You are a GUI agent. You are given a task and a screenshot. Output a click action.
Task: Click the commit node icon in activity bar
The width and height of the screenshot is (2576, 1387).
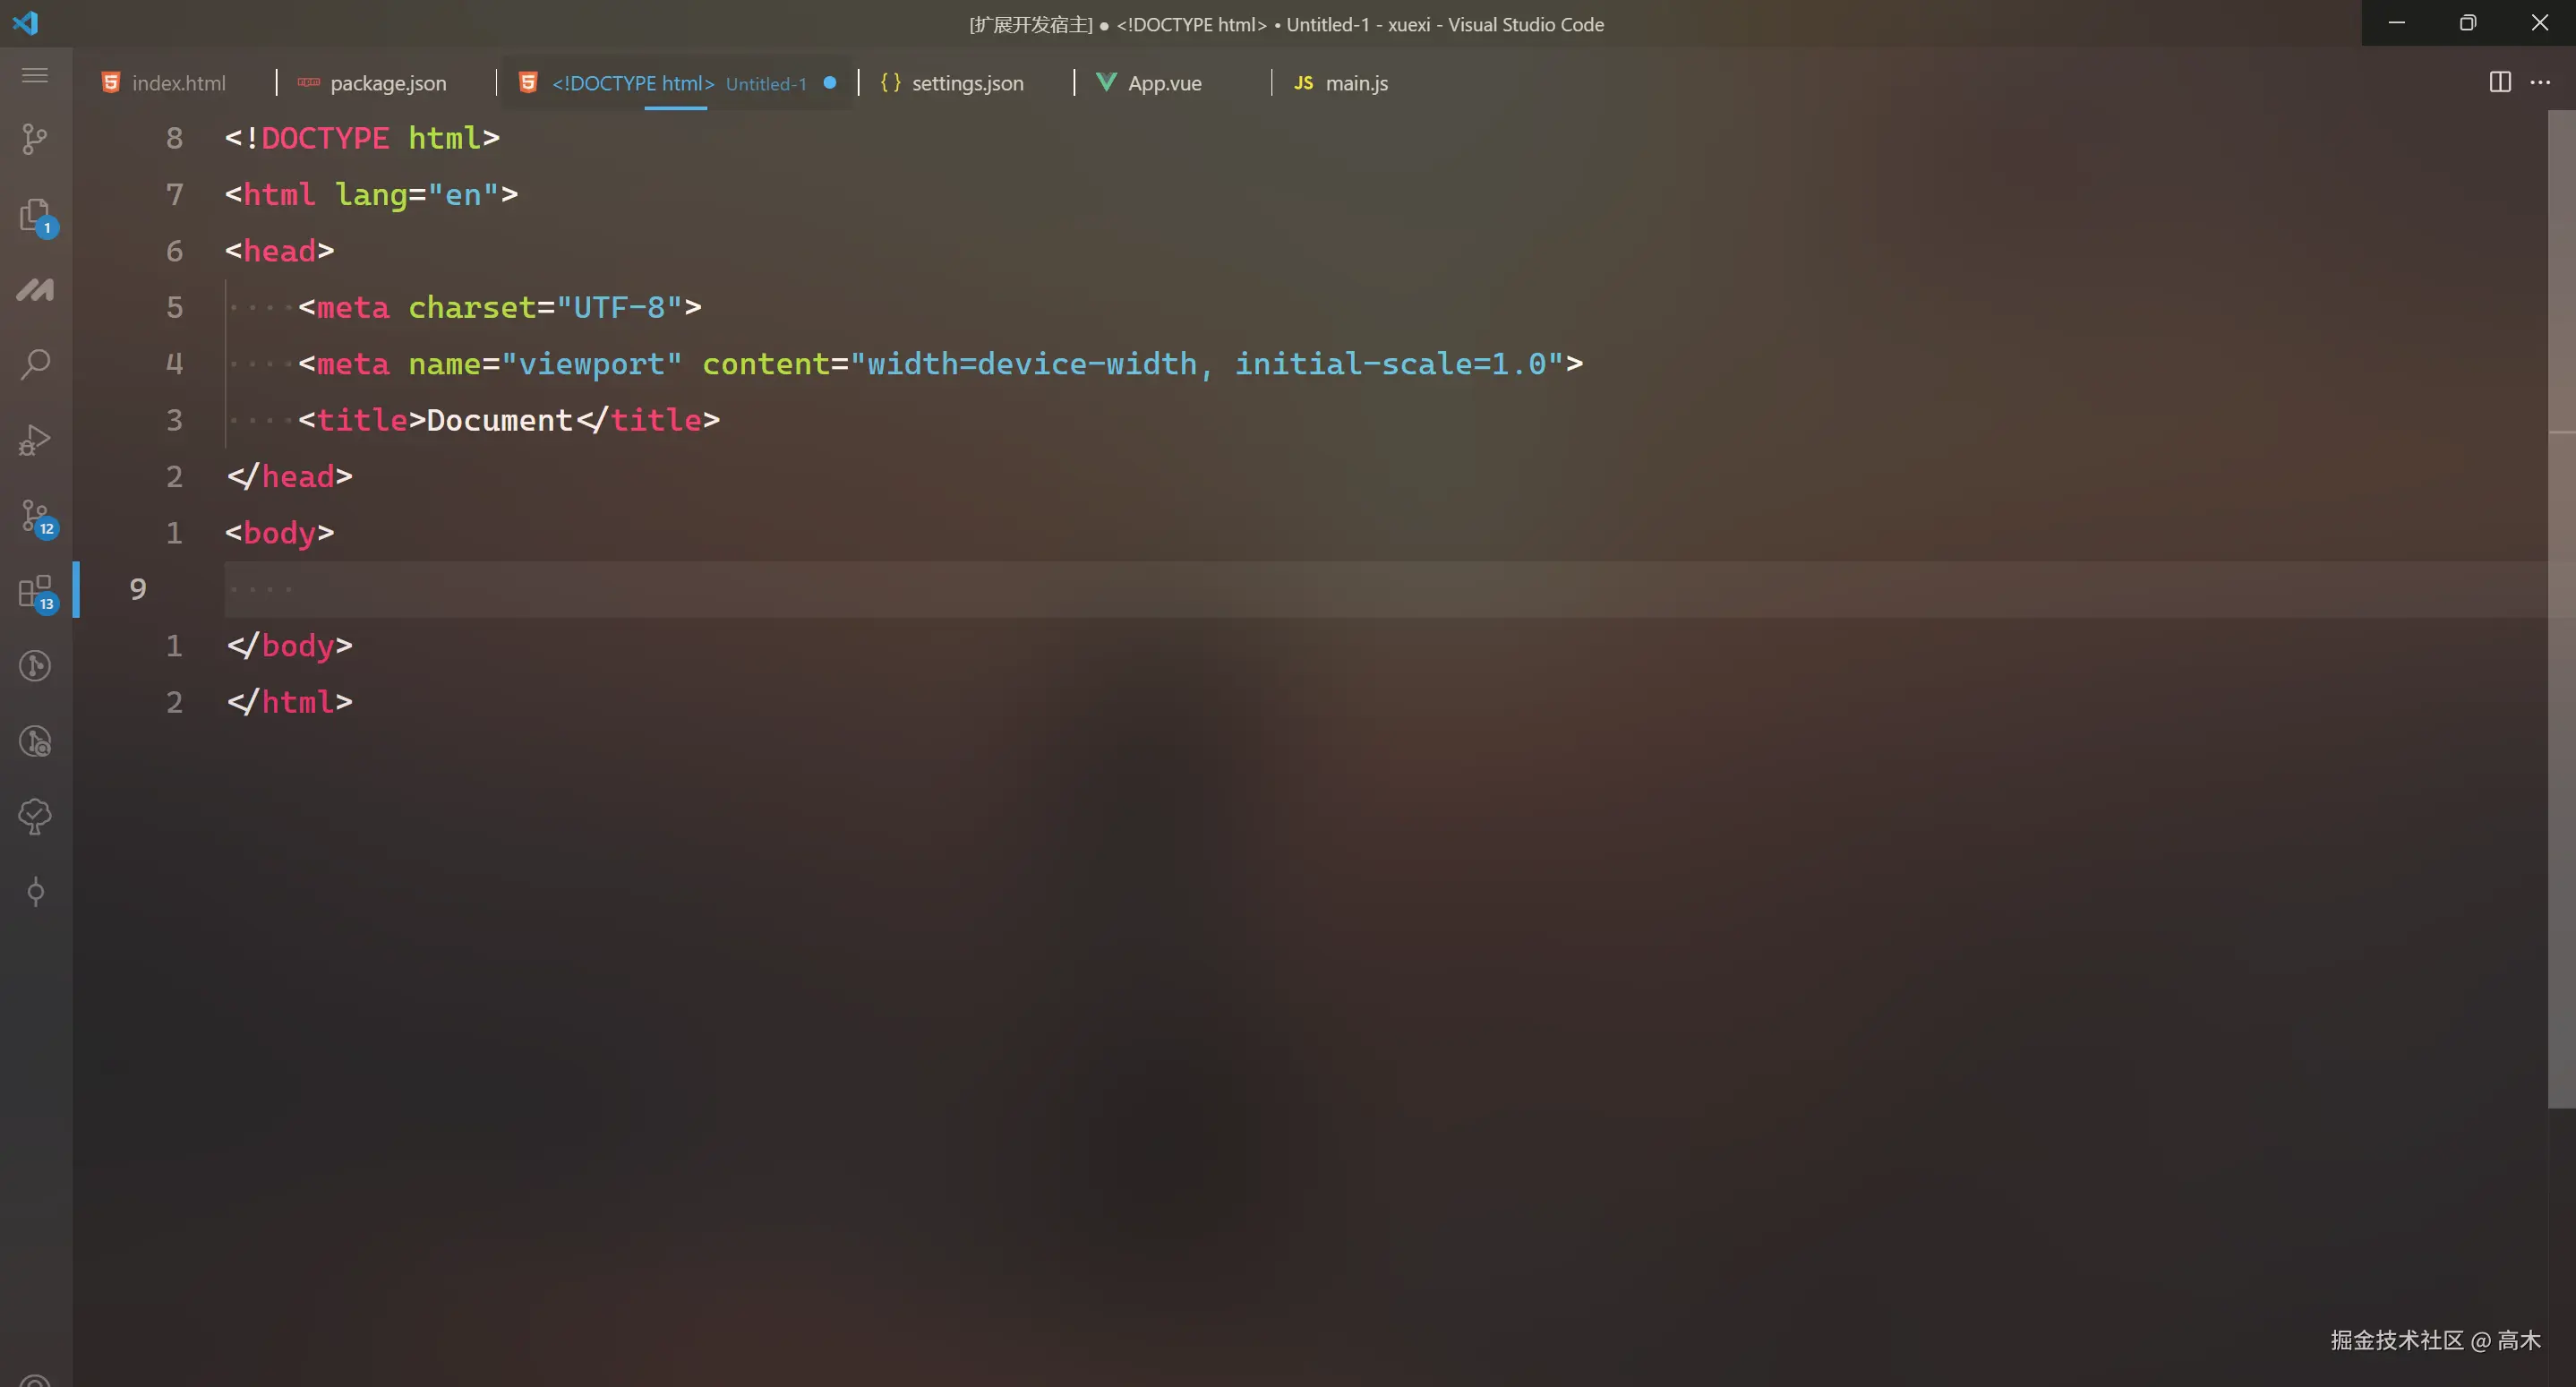pos(35,892)
